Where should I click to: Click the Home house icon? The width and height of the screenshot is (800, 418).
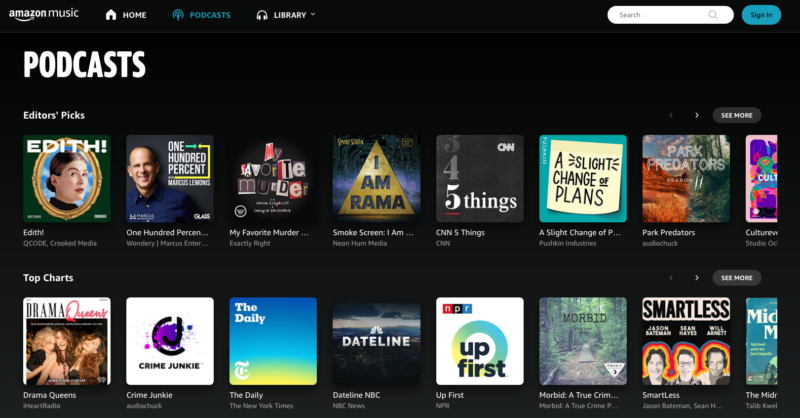pyautogui.click(x=111, y=15)
